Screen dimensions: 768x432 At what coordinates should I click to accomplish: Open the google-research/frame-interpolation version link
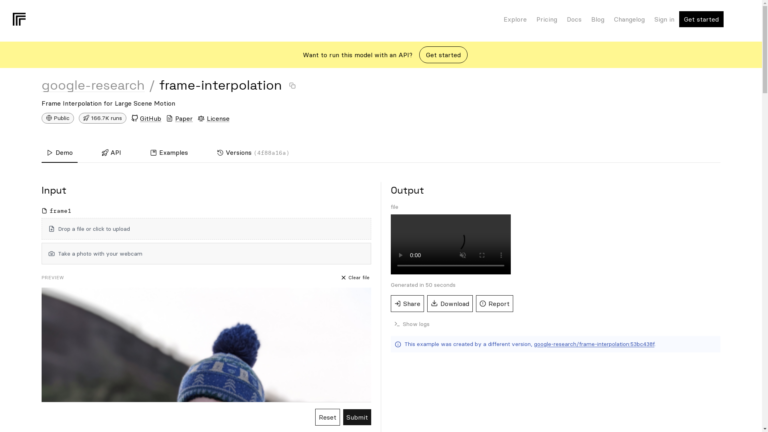[x=594, y=344]
